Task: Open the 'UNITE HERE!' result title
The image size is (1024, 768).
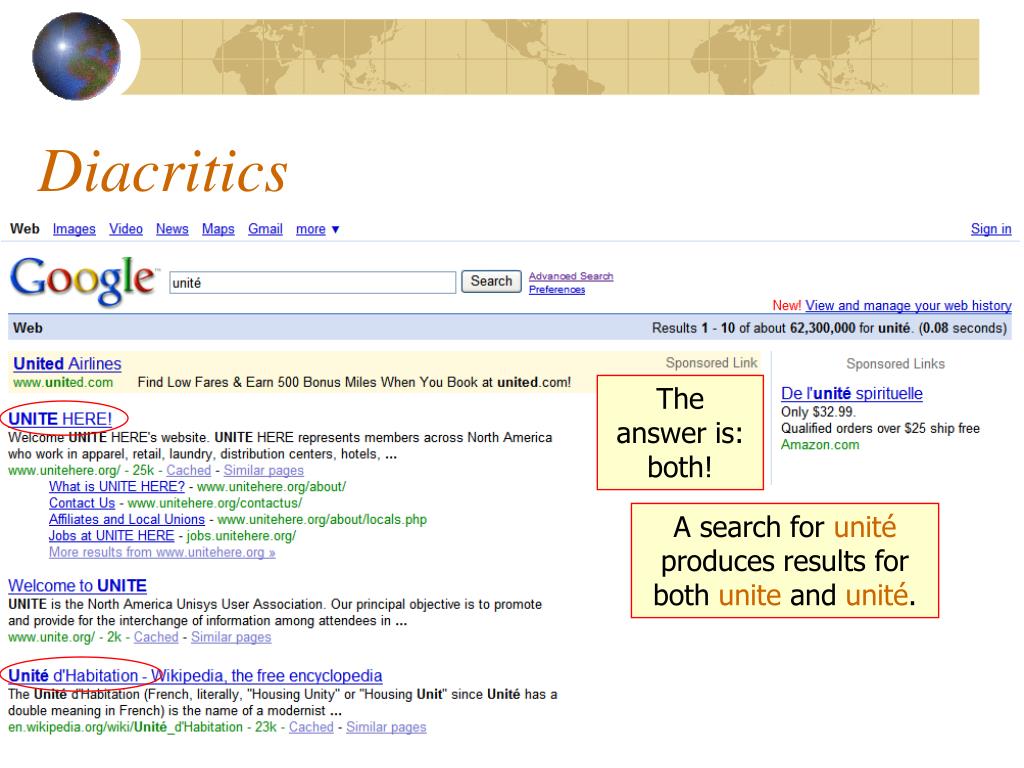Action: [60, 419]
